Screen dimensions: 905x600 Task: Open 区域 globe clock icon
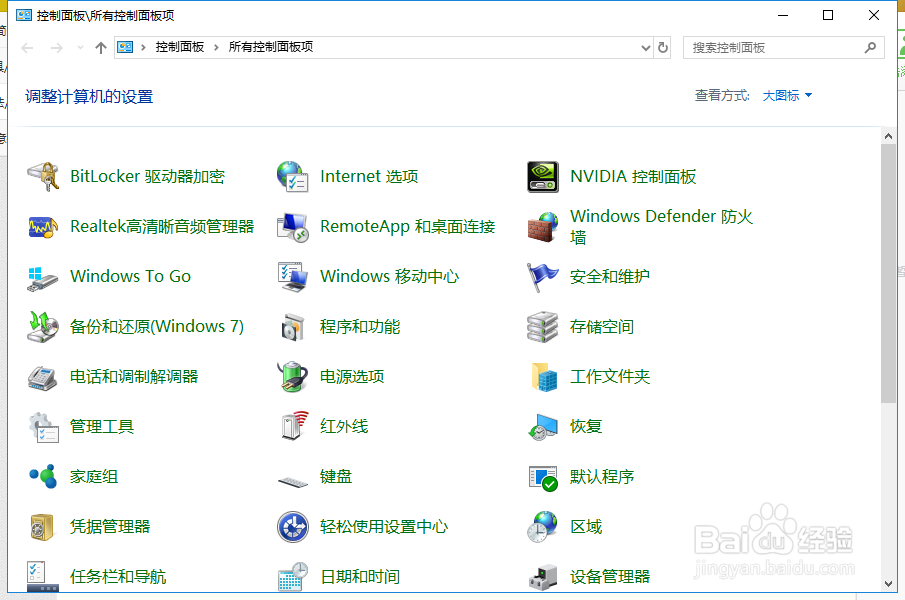[x=542, y=527]
